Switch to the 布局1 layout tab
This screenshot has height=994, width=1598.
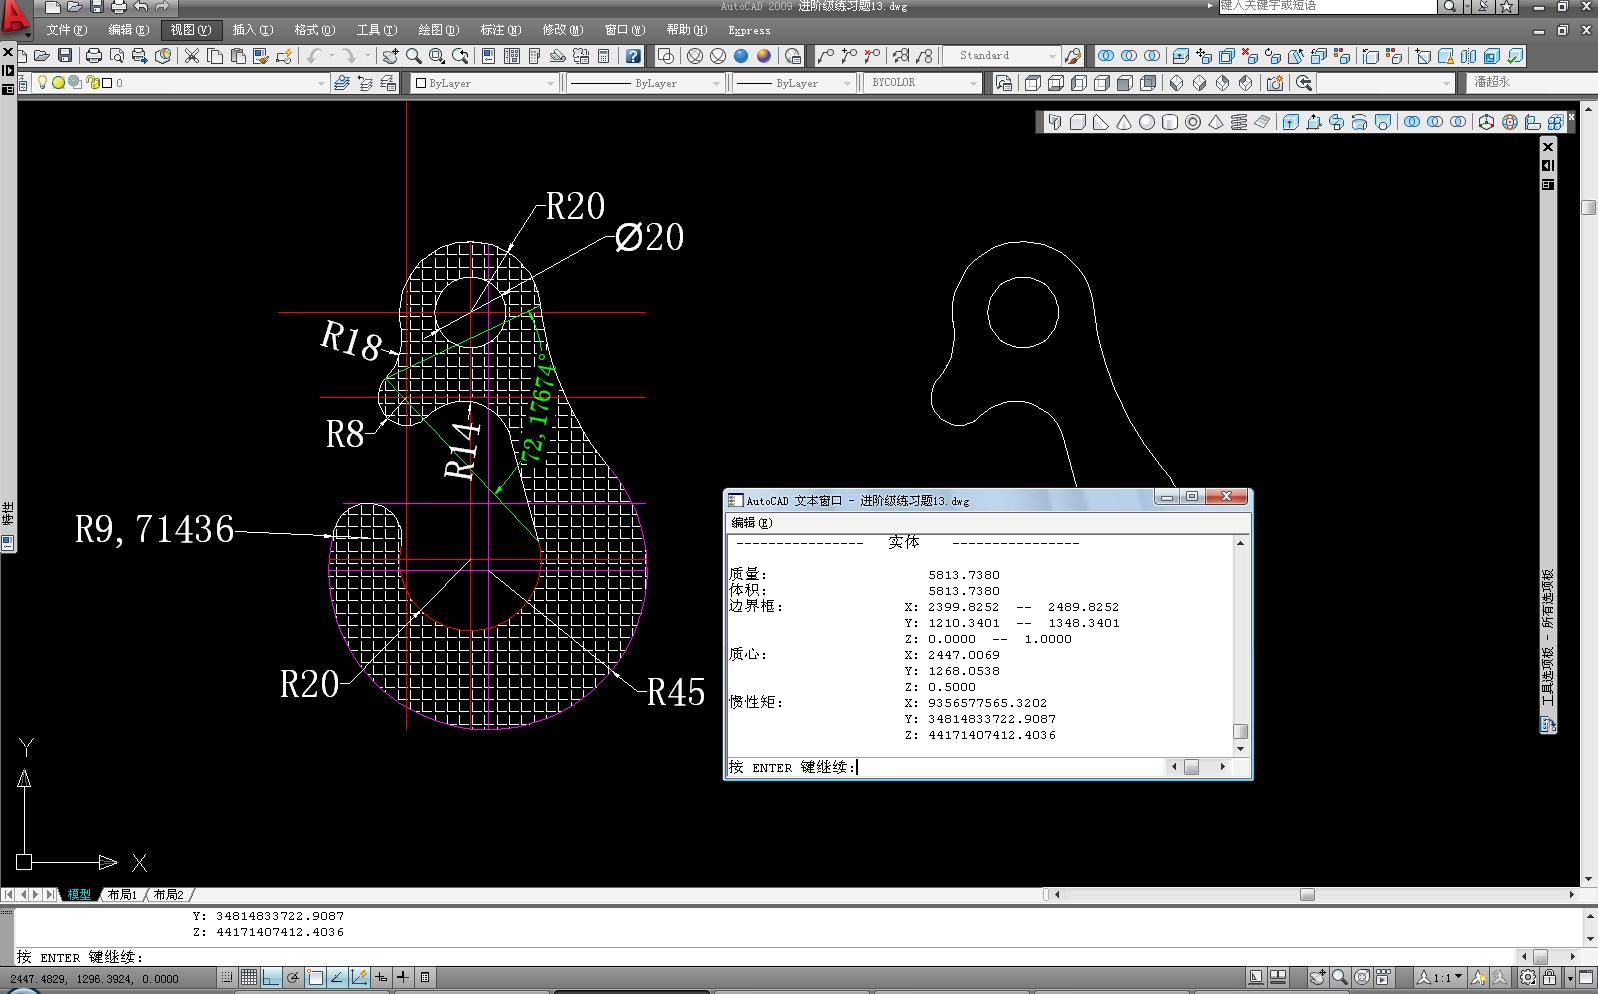(122, 895)
